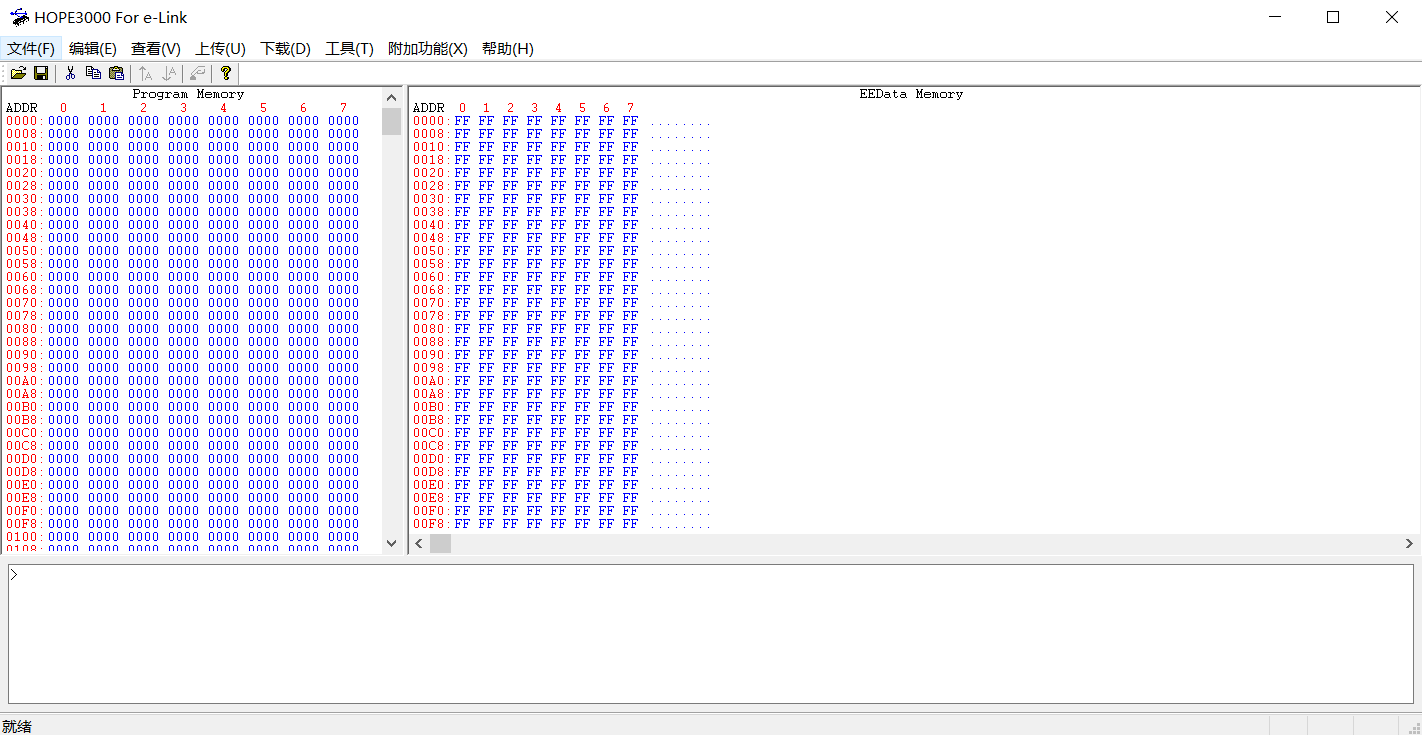Click inside the command prompt area
1422x735 pixels.
700,630
